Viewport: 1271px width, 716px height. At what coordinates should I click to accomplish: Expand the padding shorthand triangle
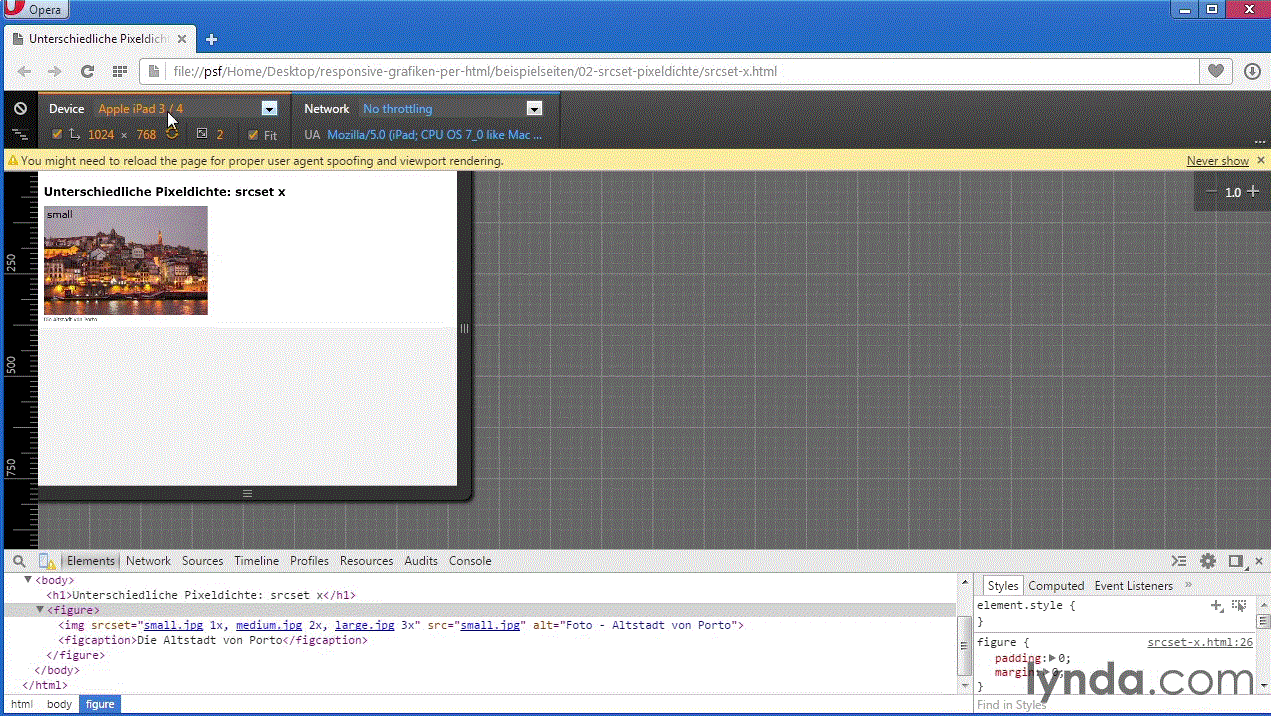1052,658
